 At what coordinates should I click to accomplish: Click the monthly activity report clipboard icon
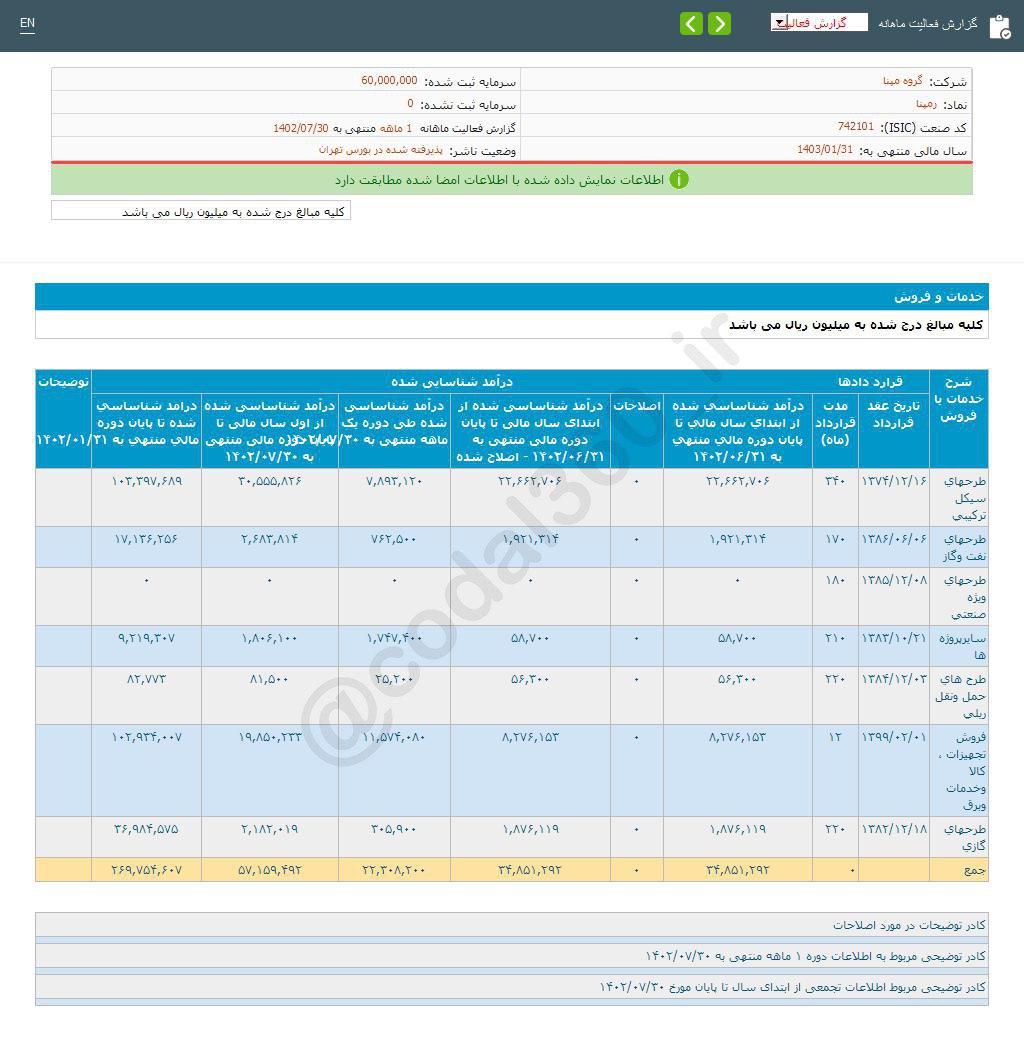(x=1003, y=26)
